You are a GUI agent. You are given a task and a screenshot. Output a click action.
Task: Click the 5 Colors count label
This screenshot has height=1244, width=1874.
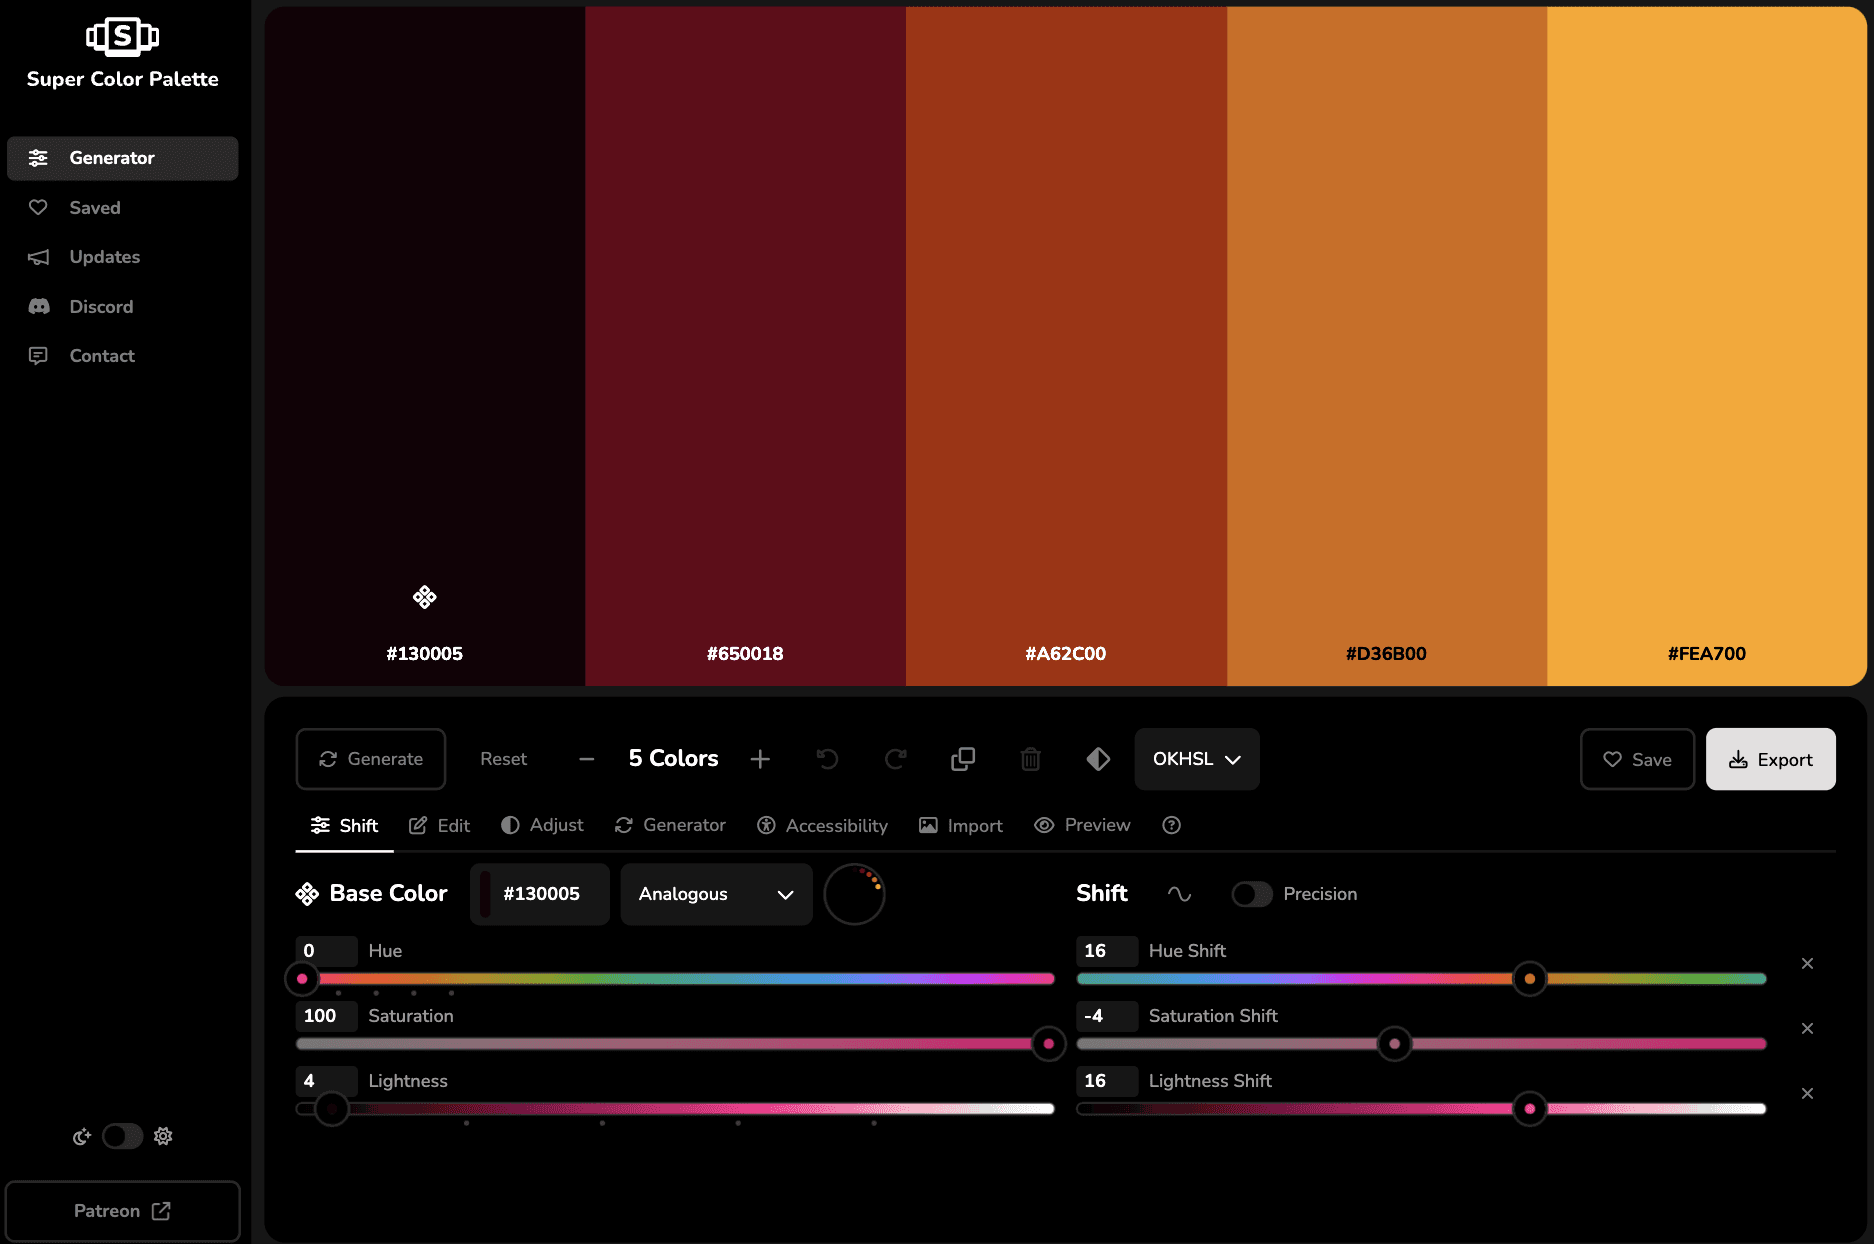tap(673, 759)
